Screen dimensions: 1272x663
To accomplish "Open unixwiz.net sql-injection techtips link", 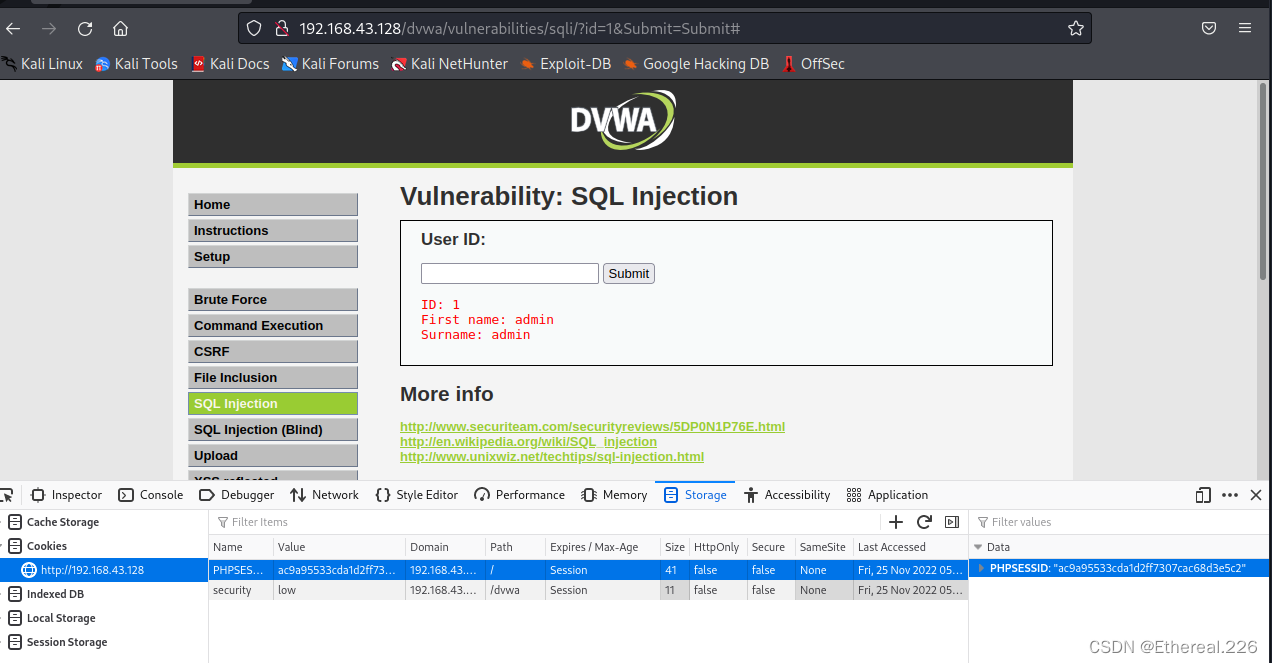I will tap(552, 456).
